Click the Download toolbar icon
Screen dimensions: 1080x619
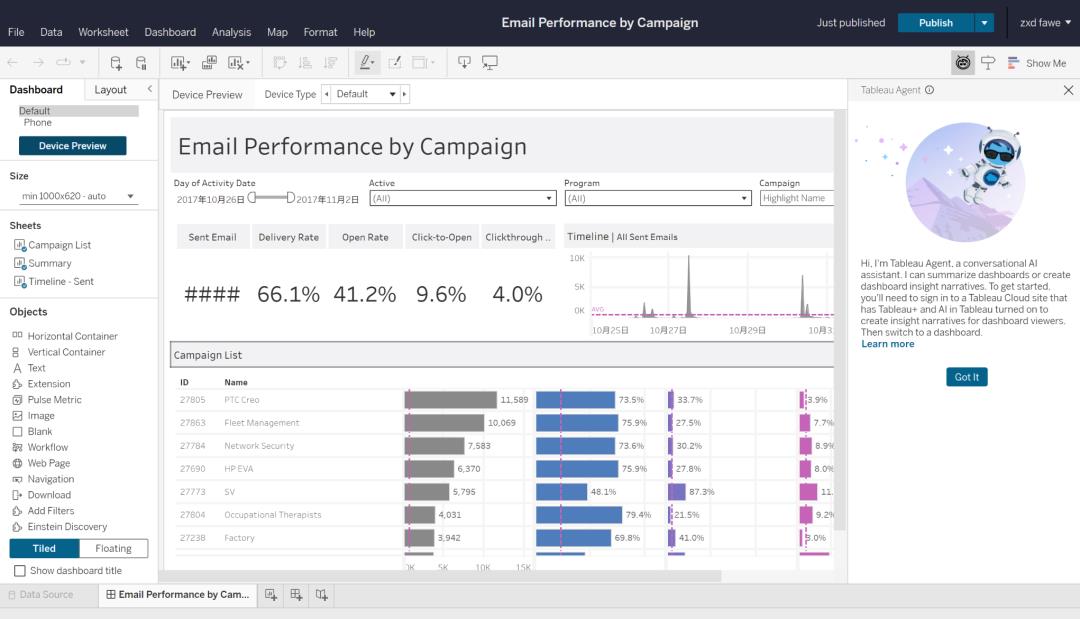(464, 63)
